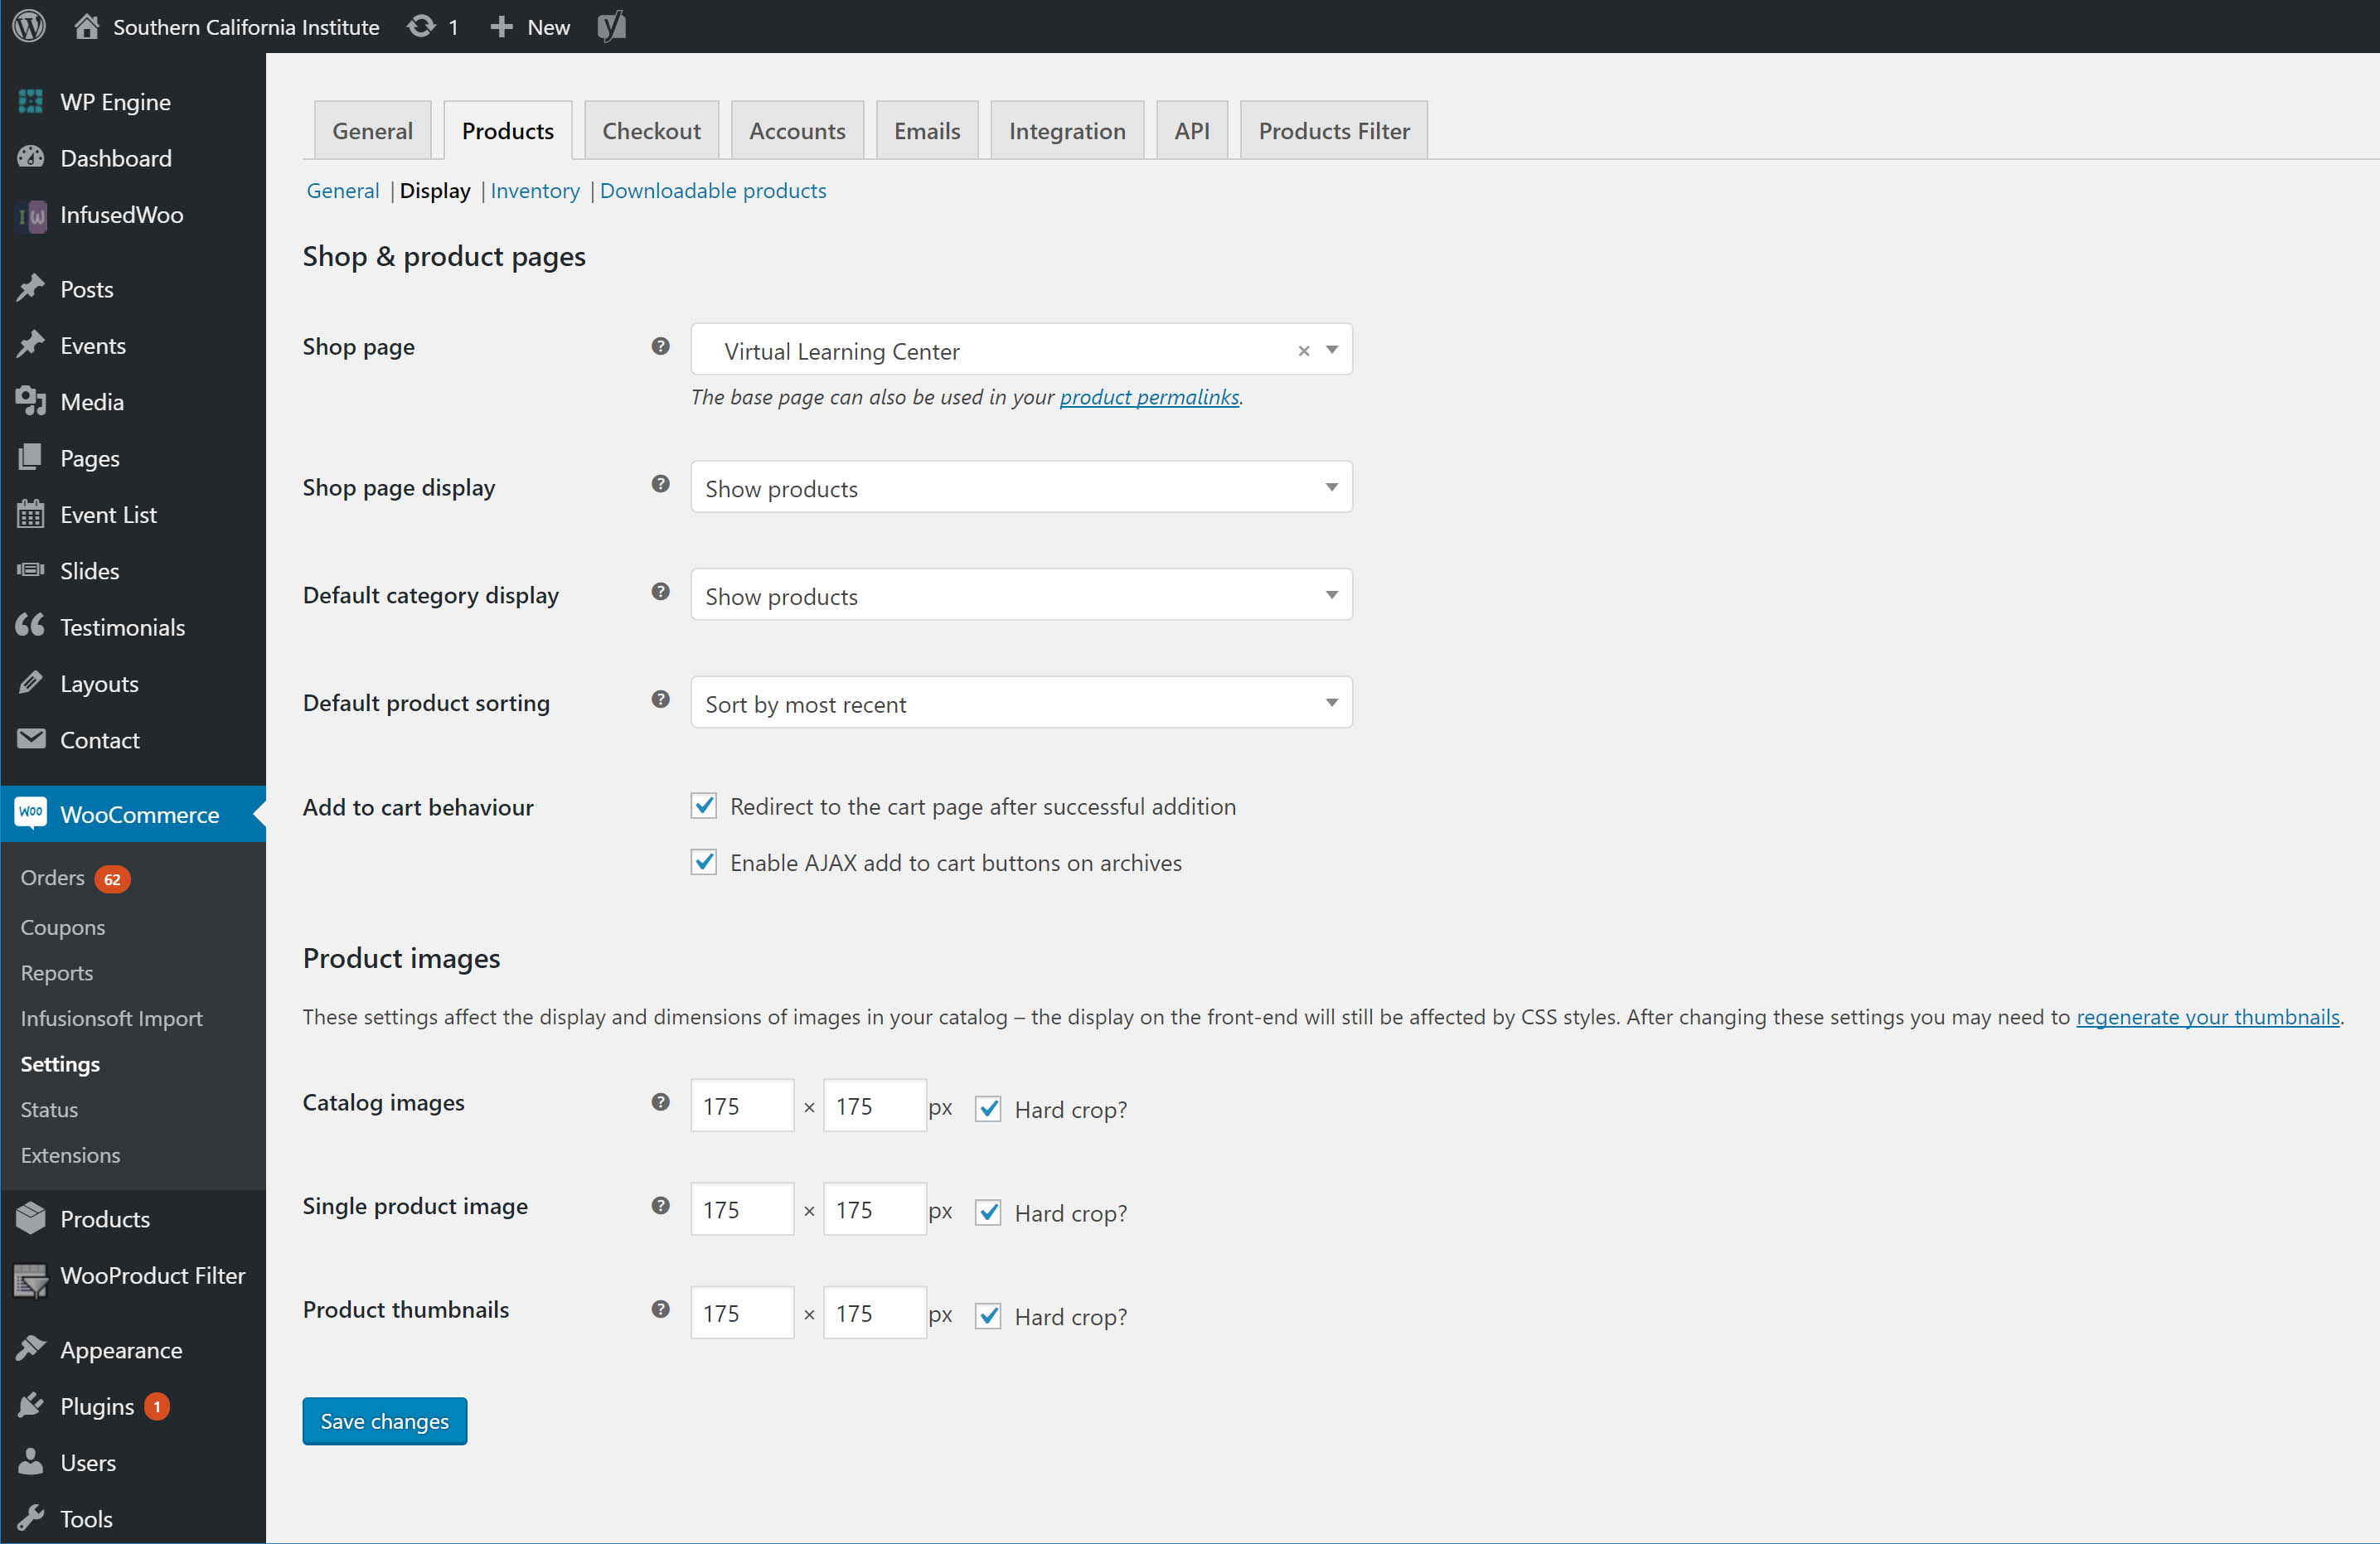Clear the Virtual Learning Center selection (x)
The image size is (2380, 1544).
point(1303,351)
